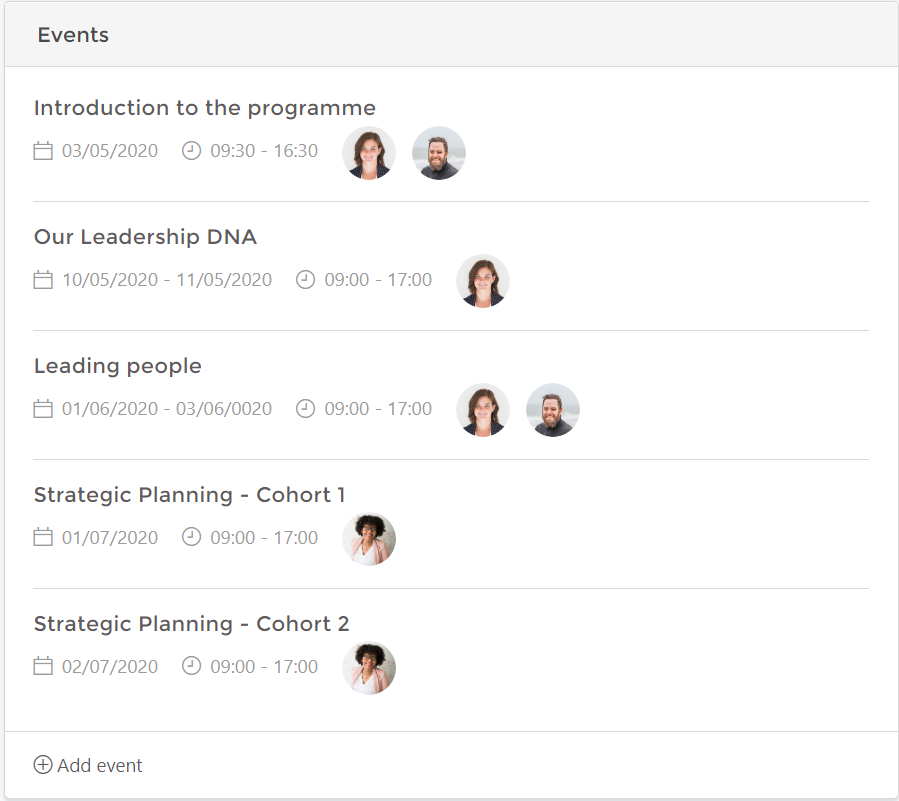The image size is (899, 801).
Task: Click calendar icon beside 01/06/2020 date range
Action: pyautogui.click(x=43, y=409)
